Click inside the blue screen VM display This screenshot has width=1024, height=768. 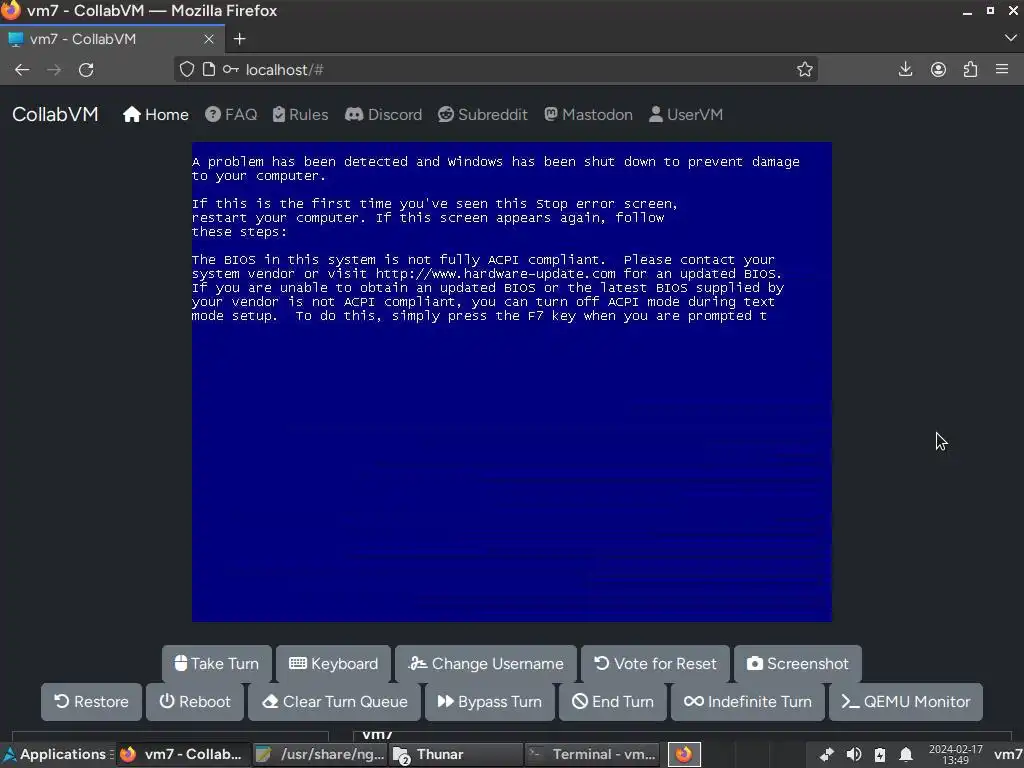(511, 382)
